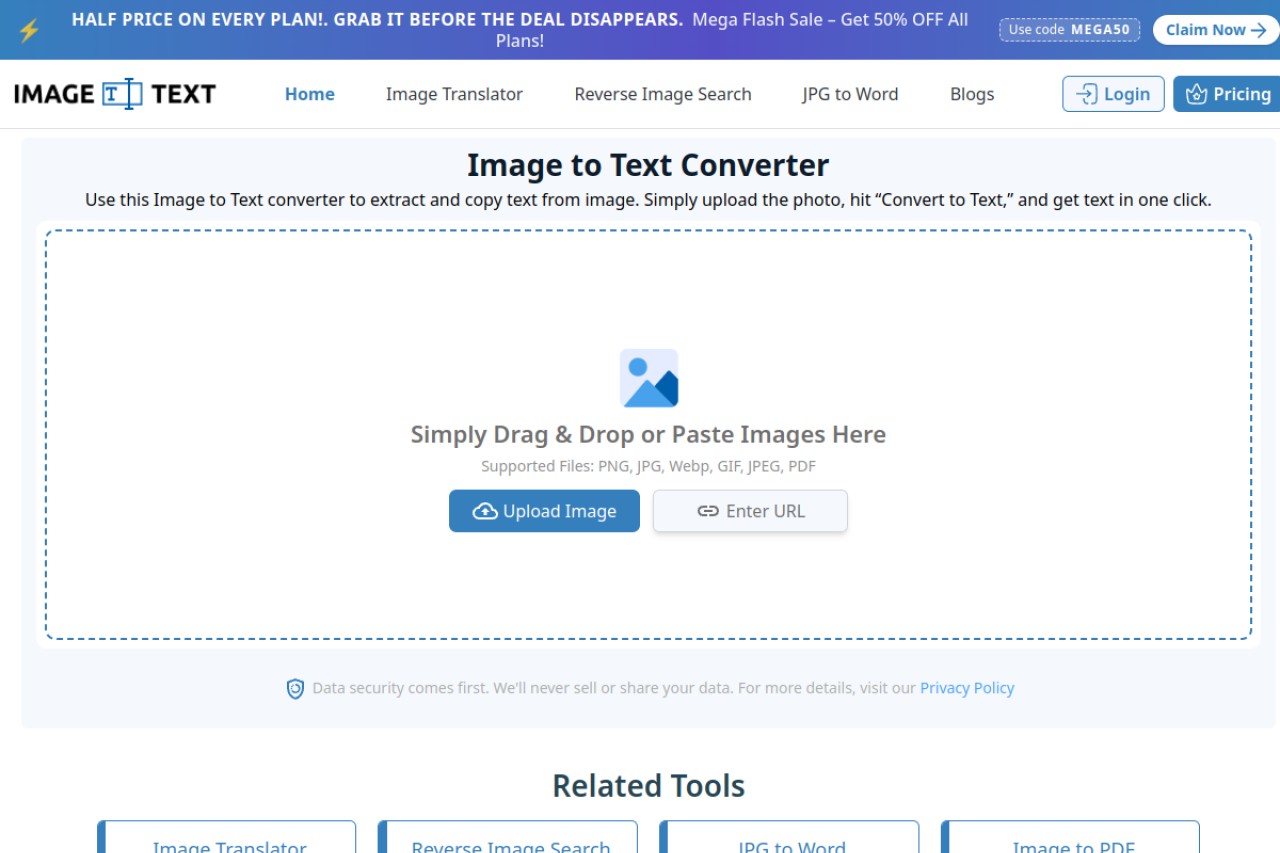This screenshot has height=853, width=1280.
Task: Open Reverse Image Search in nav bar
Action: click(663, 94)
